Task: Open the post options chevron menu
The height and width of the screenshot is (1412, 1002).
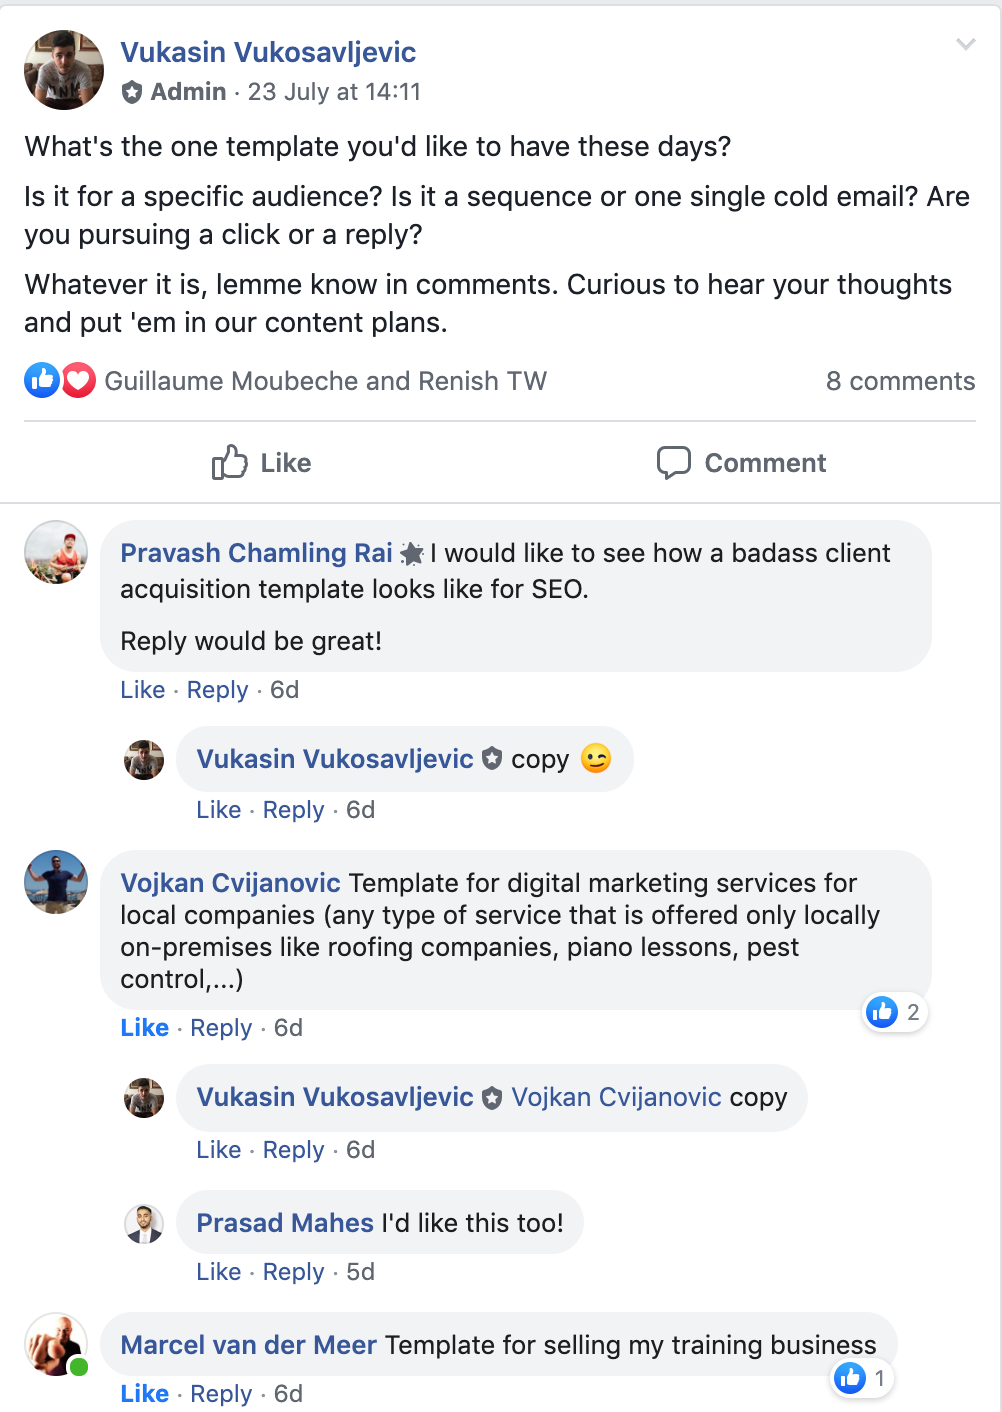Action: click(965, 44)
